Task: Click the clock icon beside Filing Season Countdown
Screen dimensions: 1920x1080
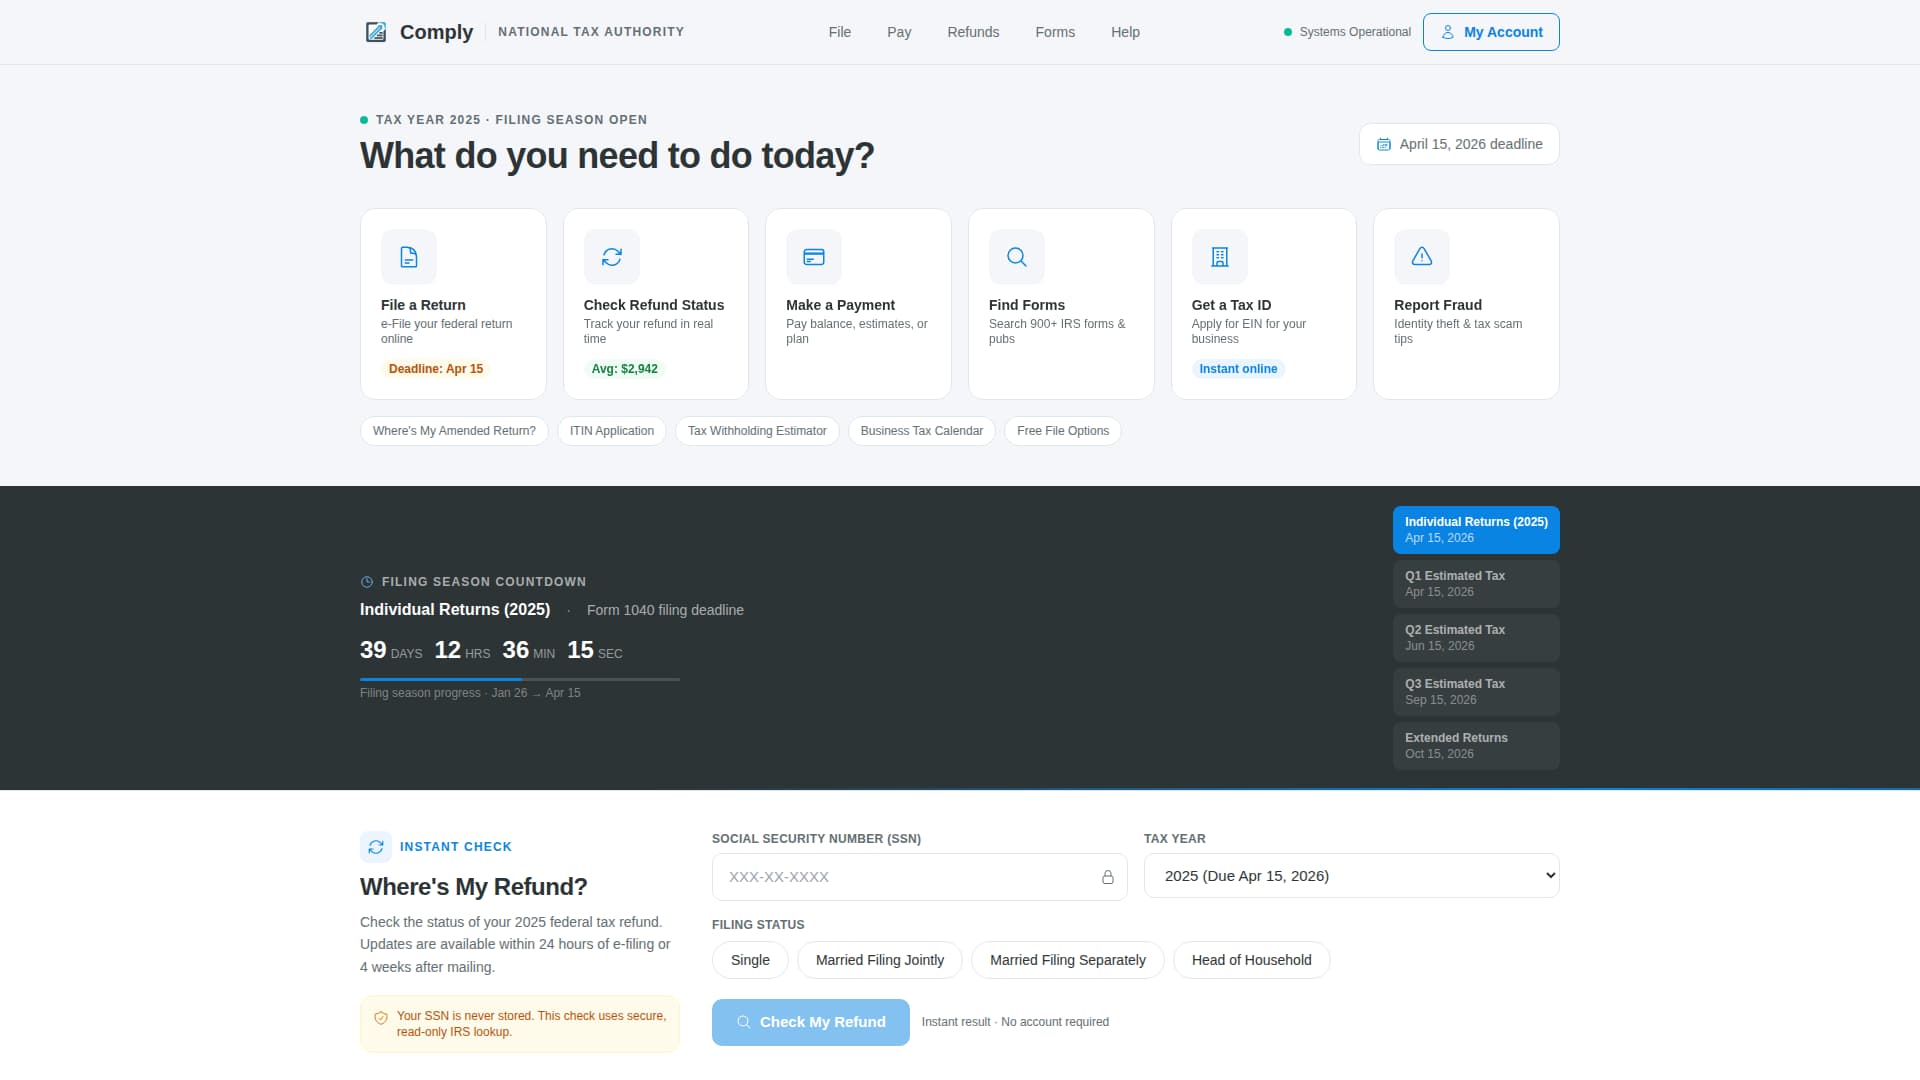Action: point(367,582)
